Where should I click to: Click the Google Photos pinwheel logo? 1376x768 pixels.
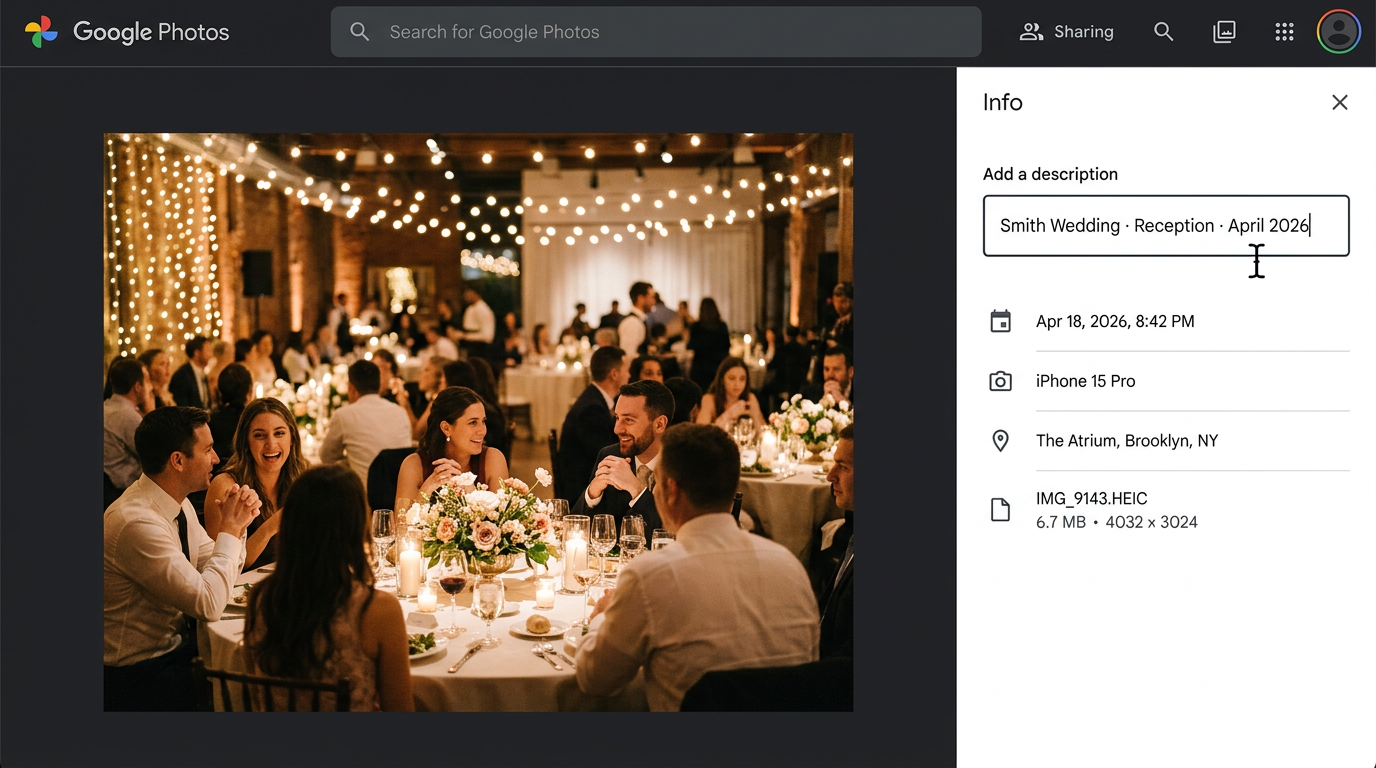click(x=41, y=31)
